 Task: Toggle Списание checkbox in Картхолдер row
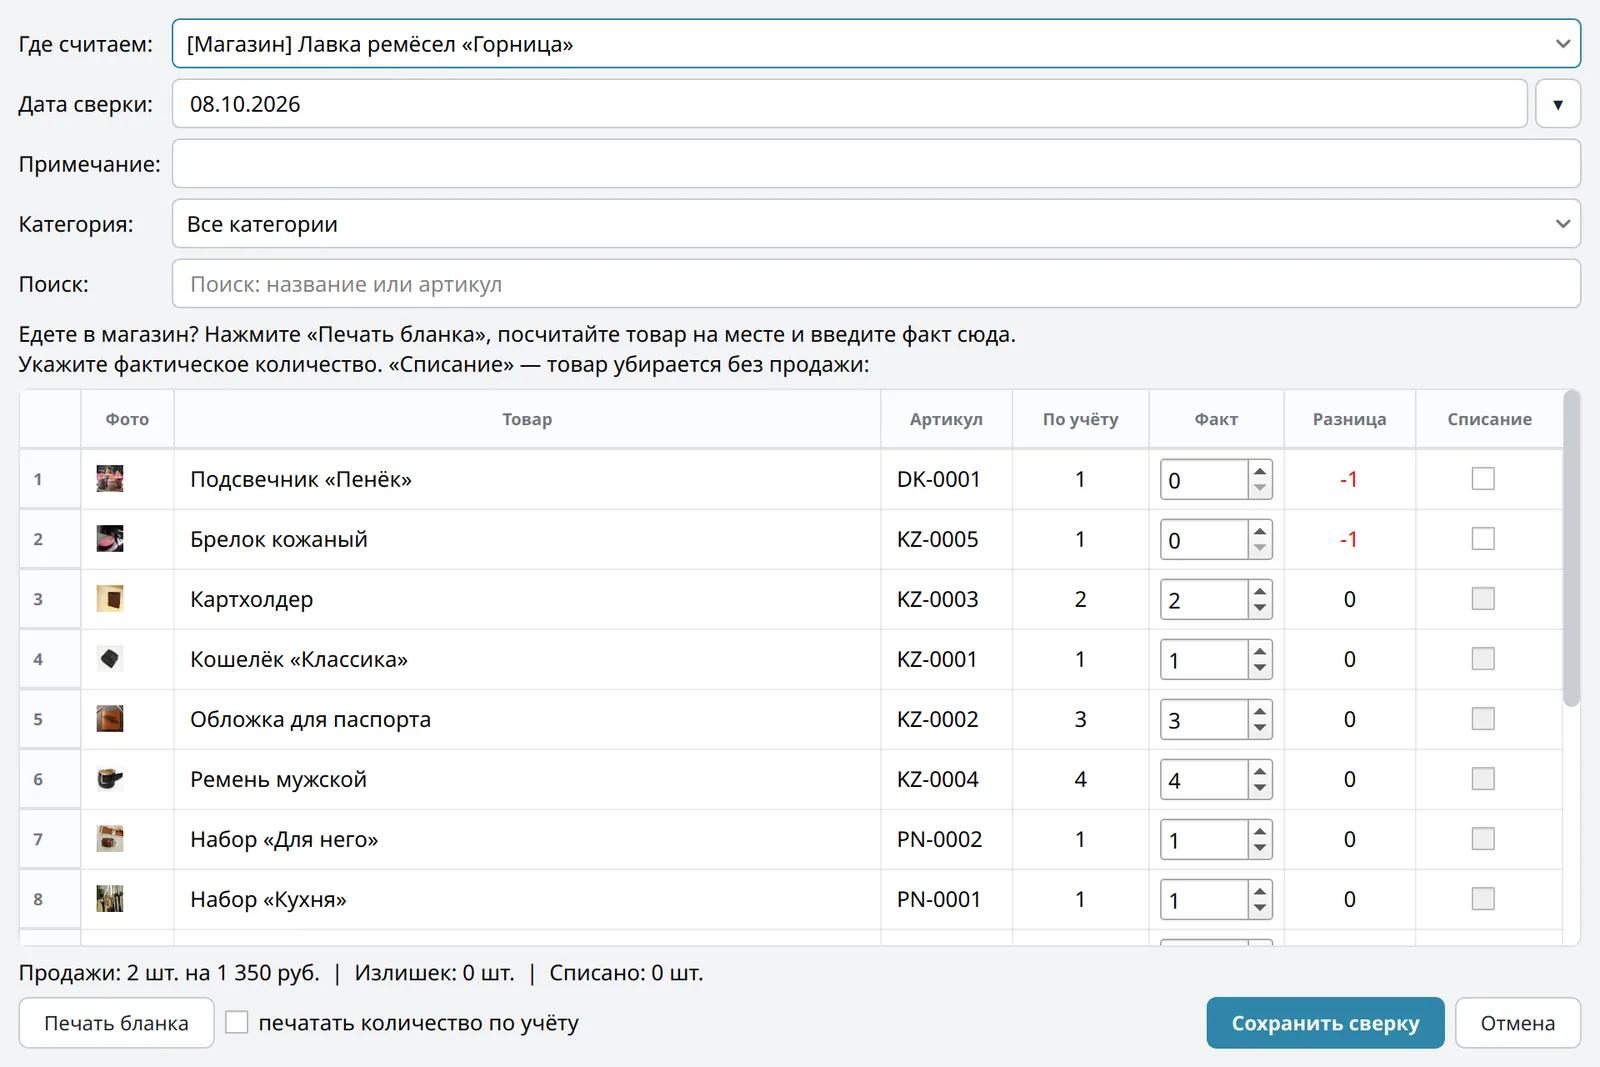(x=1483, y=599)
